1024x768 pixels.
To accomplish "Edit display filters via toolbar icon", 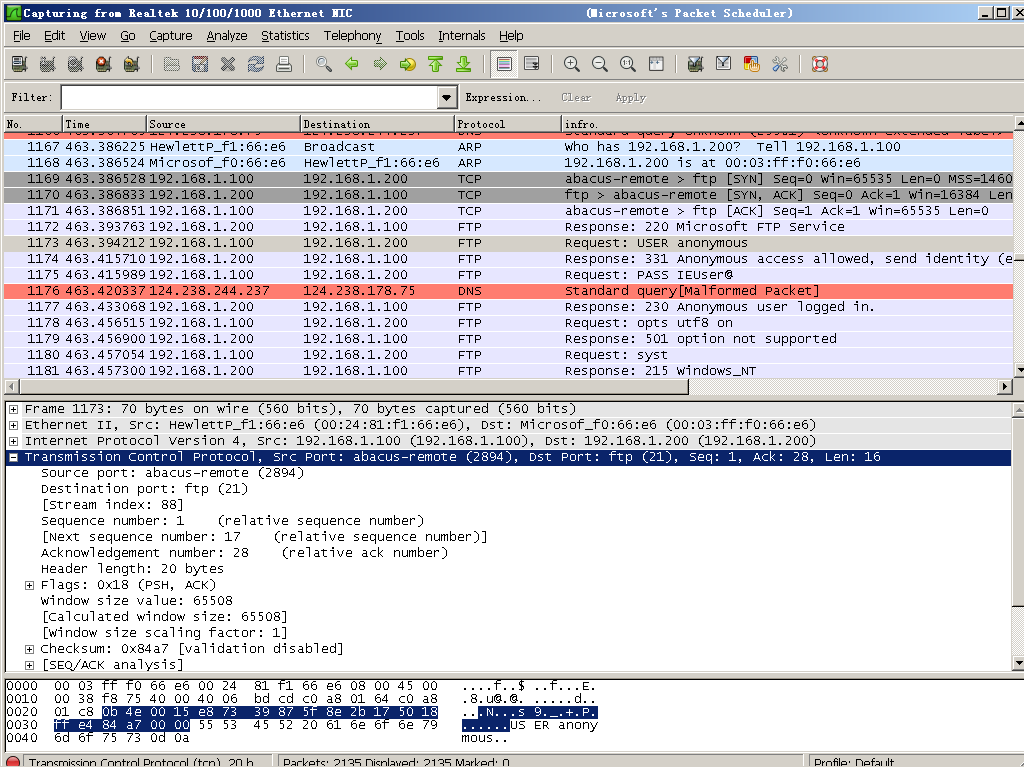I will point(724,64).
